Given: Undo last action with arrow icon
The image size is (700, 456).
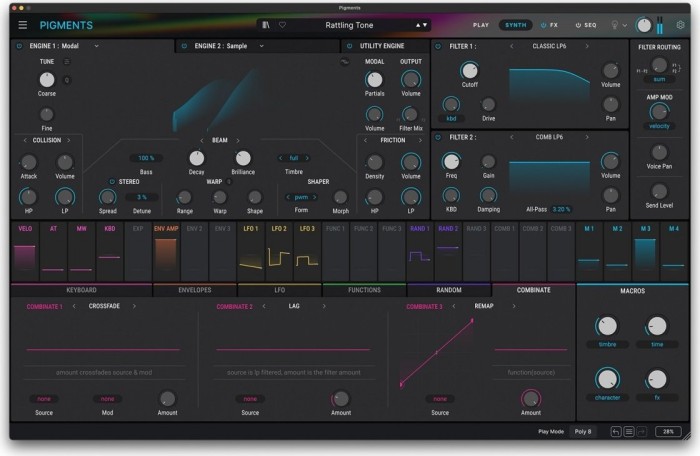Looking at the screenshot, I should pyautogui.click(x=616, y=431).
